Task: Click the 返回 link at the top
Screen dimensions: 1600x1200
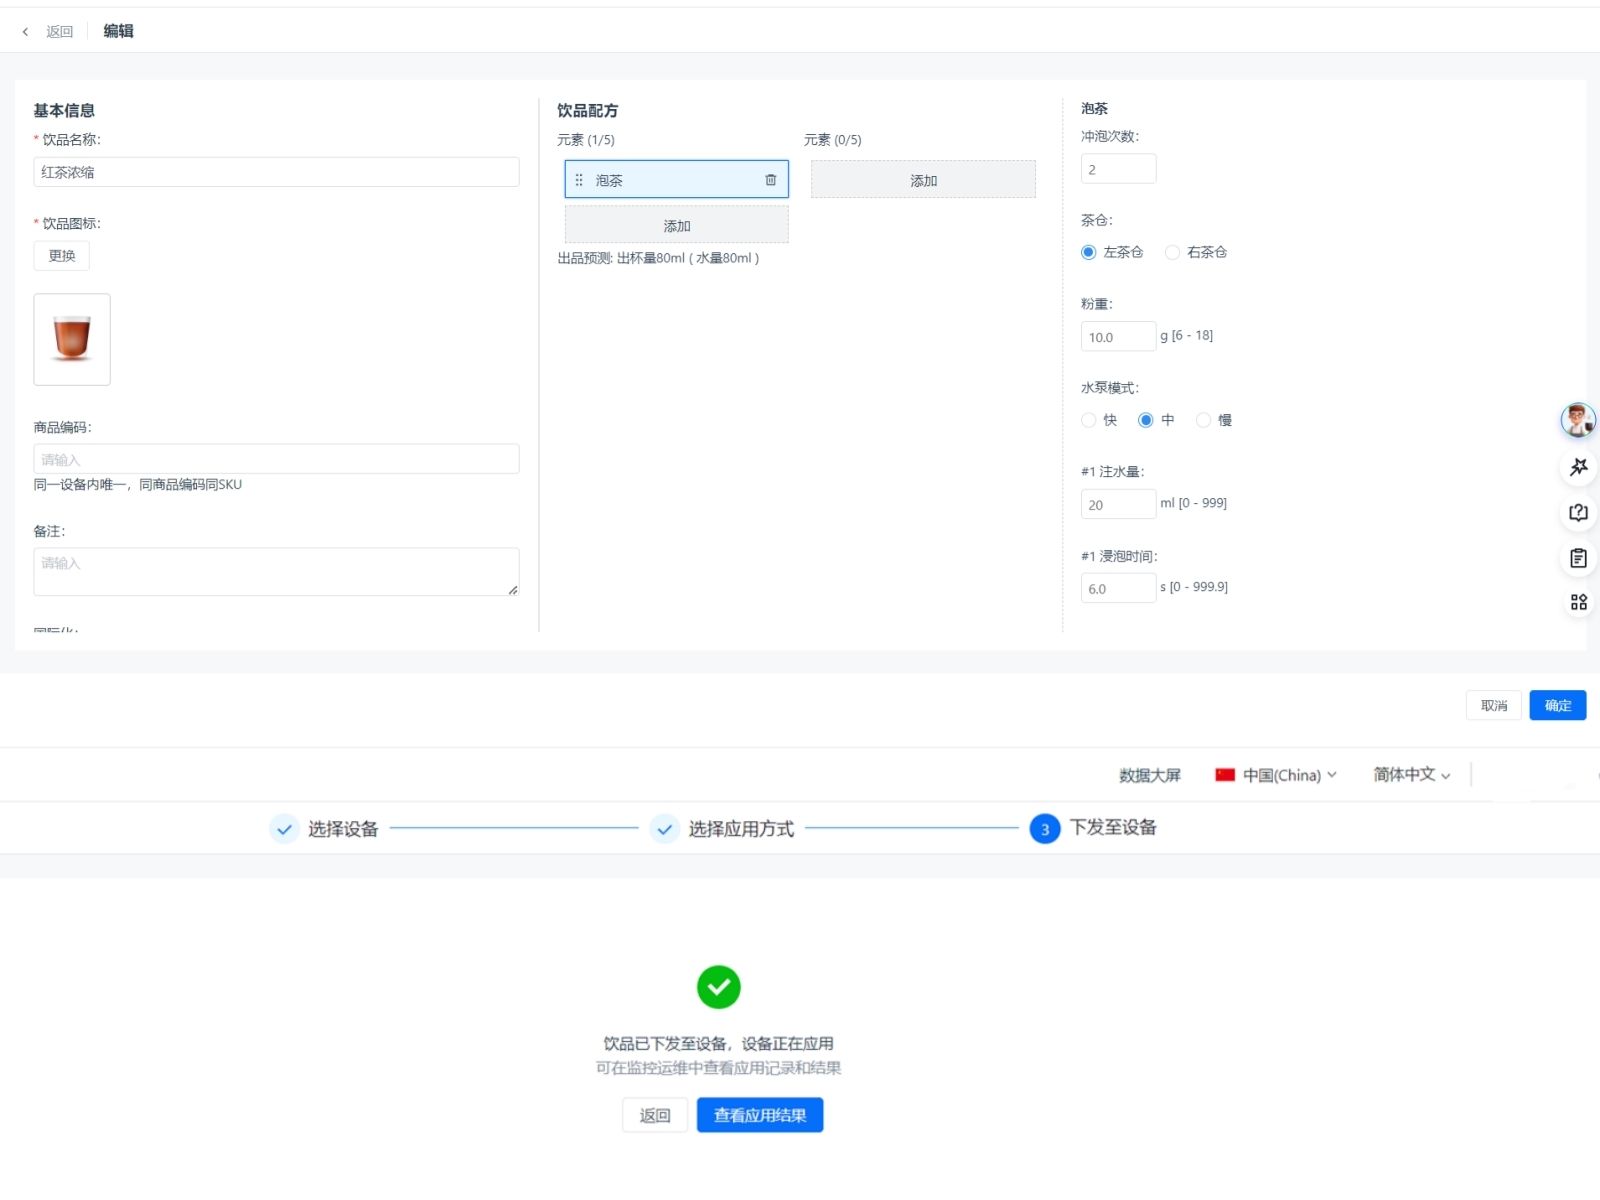Action: tap(59, 32)
